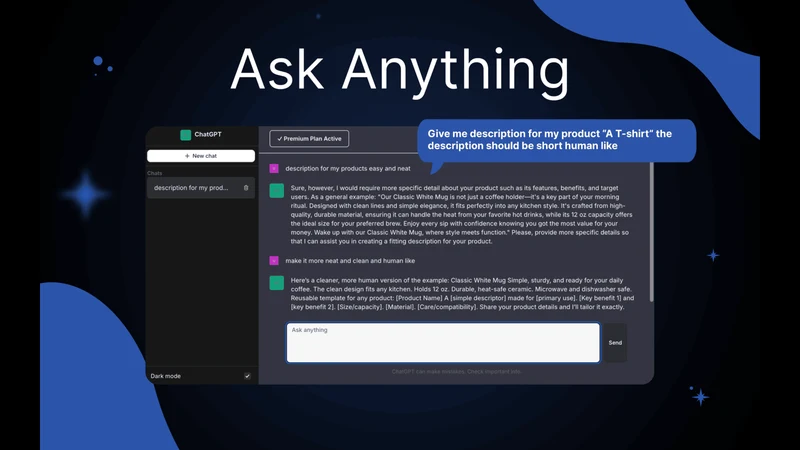
Task: Click the ChatGPT title text in sidebar
Action: [208, 134]
